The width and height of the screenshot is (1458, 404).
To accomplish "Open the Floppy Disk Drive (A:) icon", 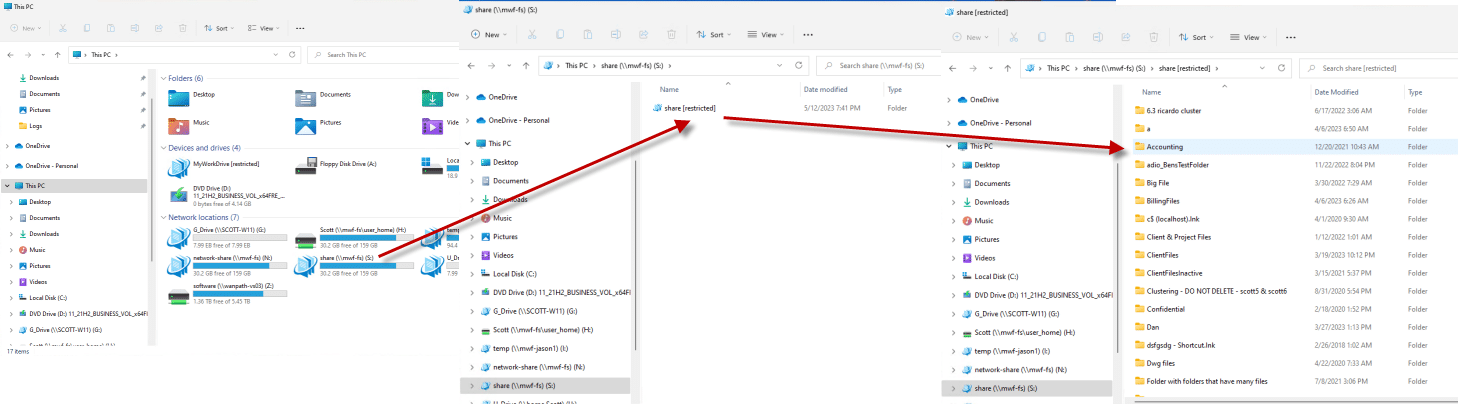I will pos(306,167).
